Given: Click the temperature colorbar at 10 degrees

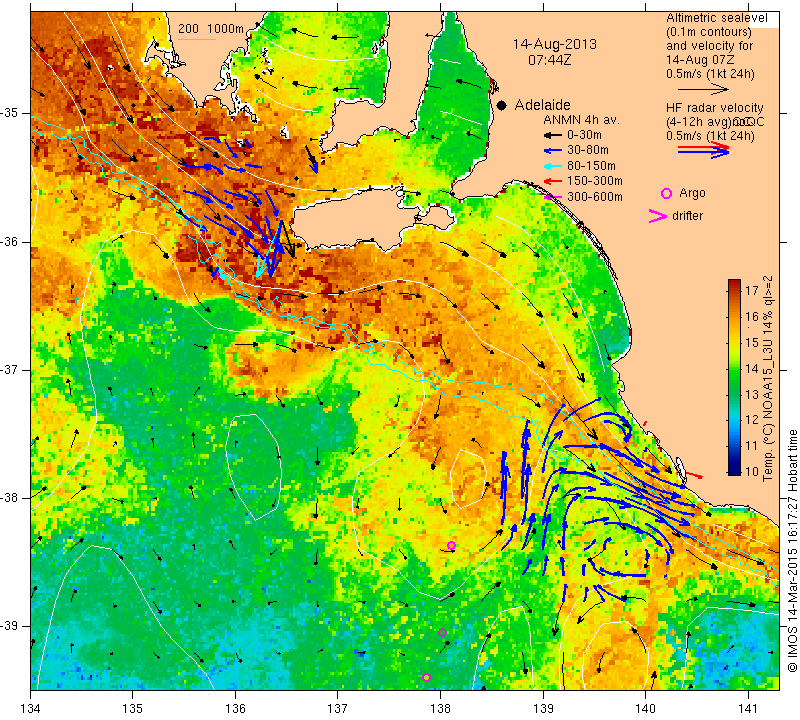Looking at the screenshot, I should 734,471.
